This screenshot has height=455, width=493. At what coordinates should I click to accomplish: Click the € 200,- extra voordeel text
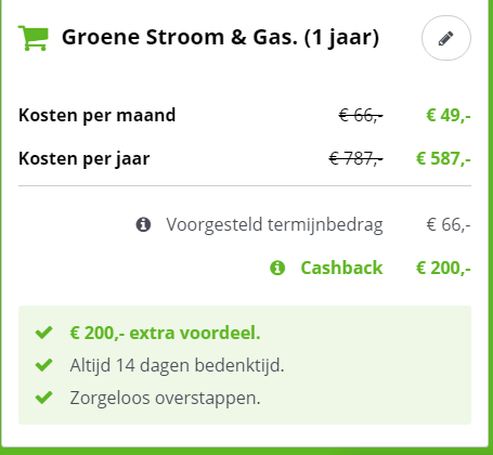click(x=165, y=333)
